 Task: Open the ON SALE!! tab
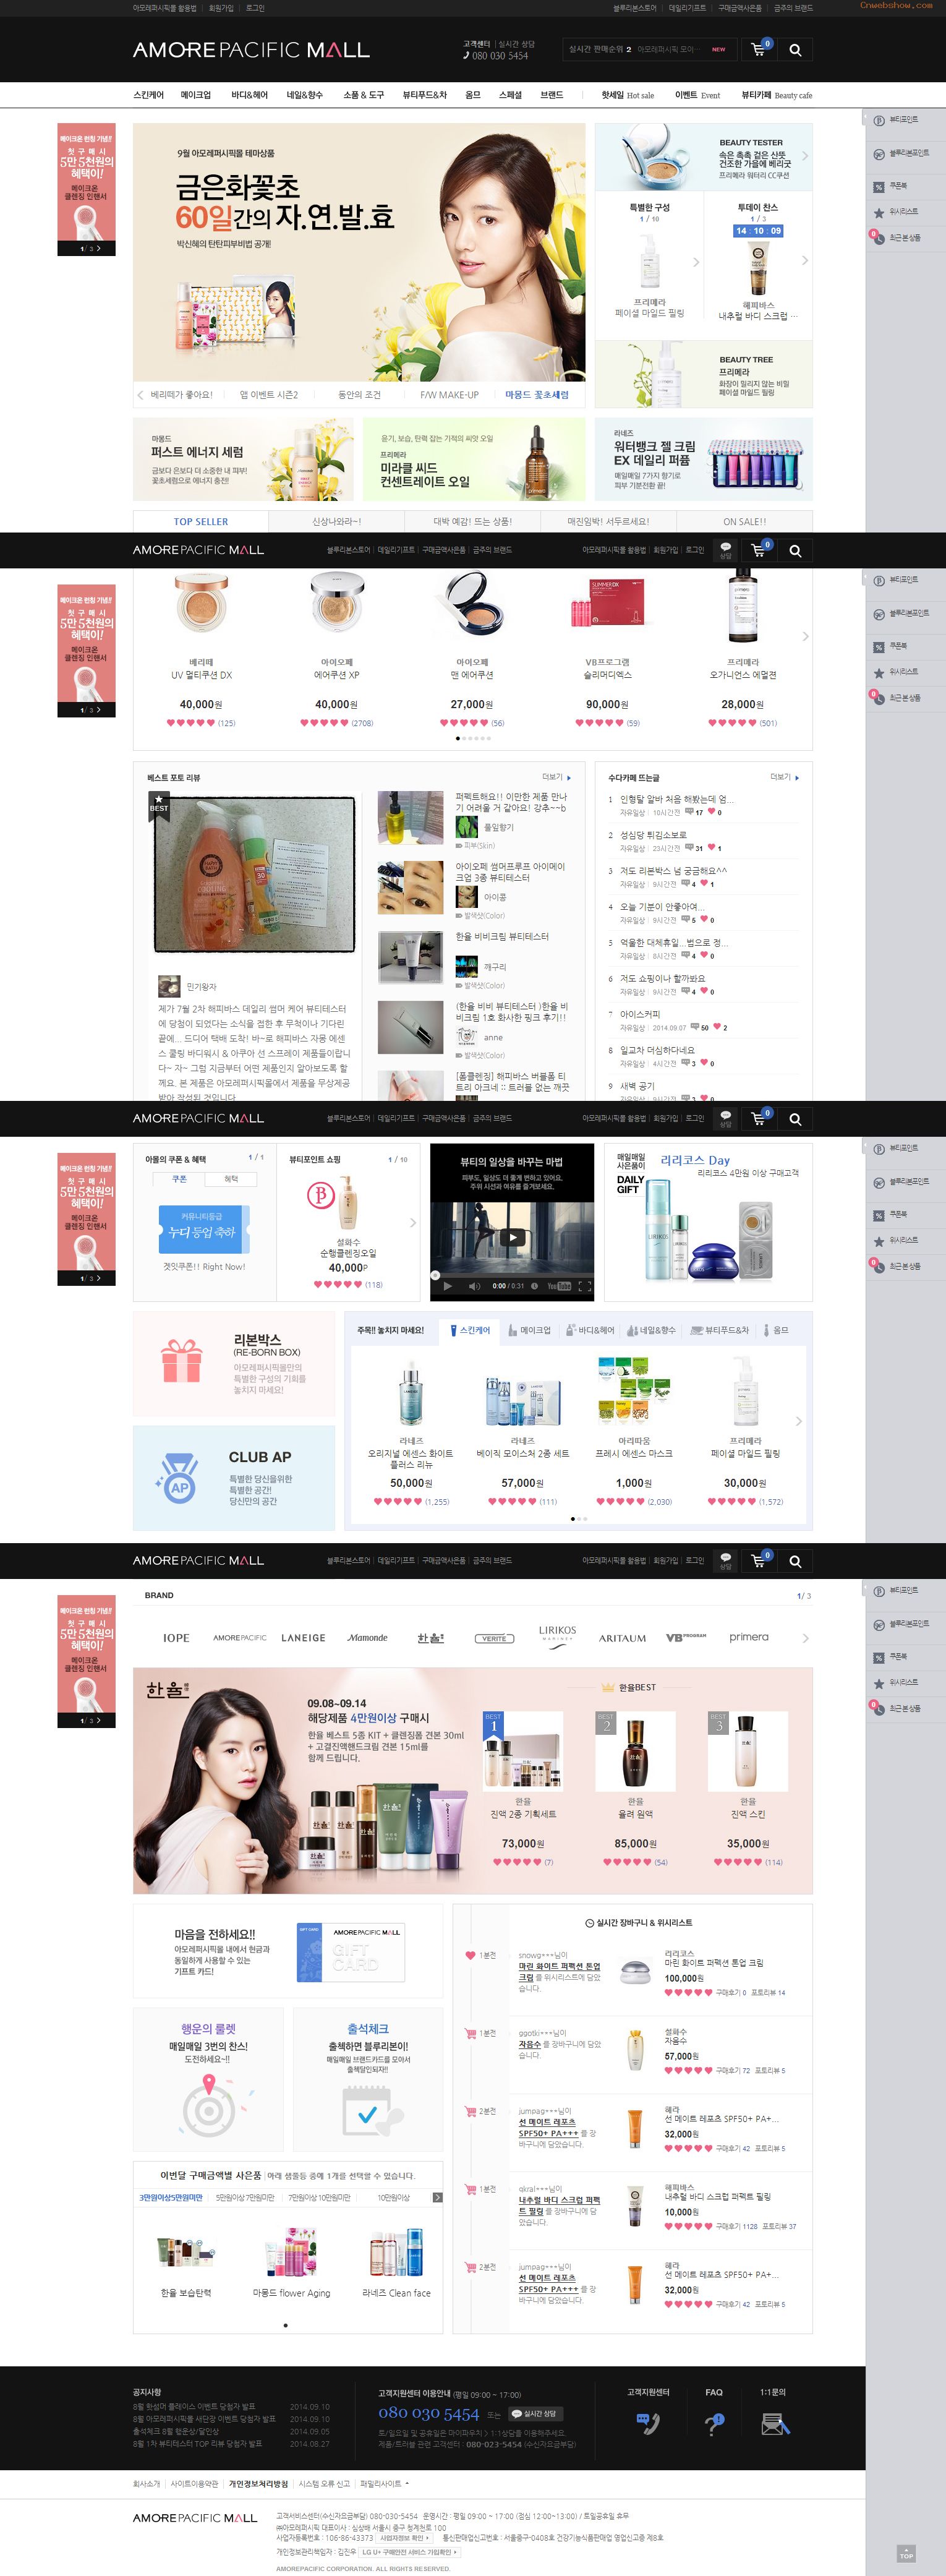744,521
